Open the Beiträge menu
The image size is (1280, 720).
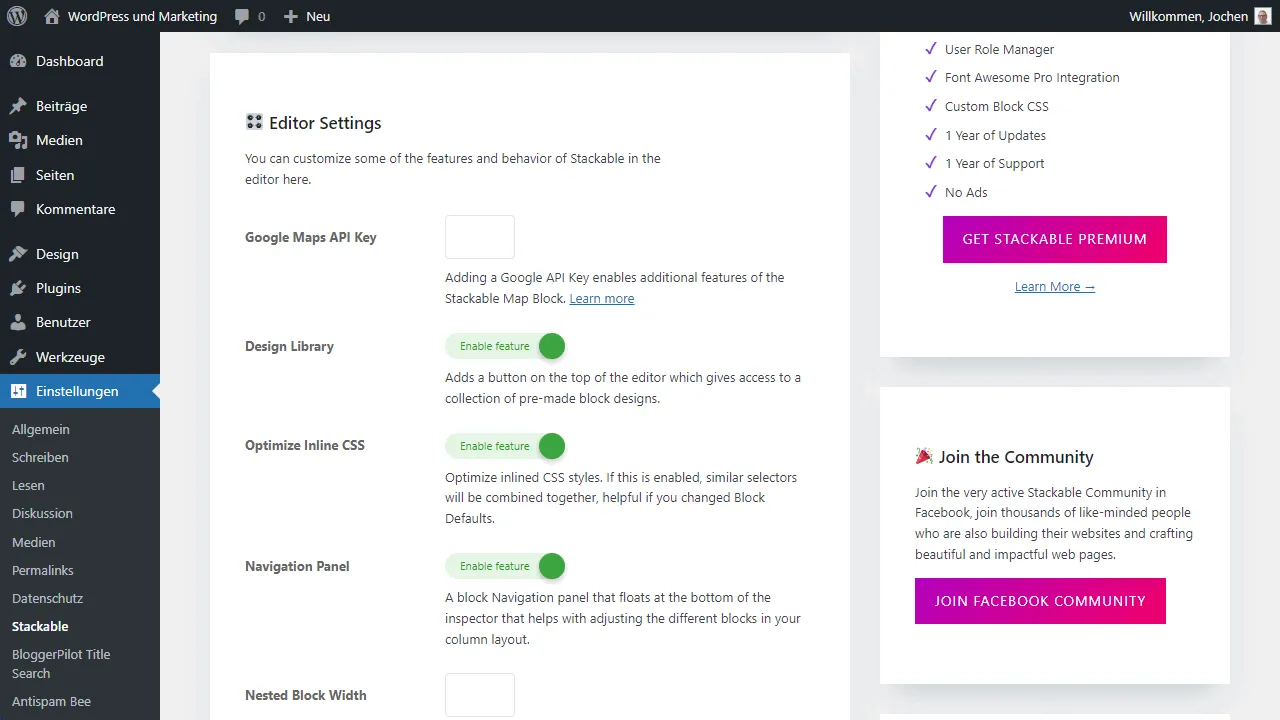point(80,106)
